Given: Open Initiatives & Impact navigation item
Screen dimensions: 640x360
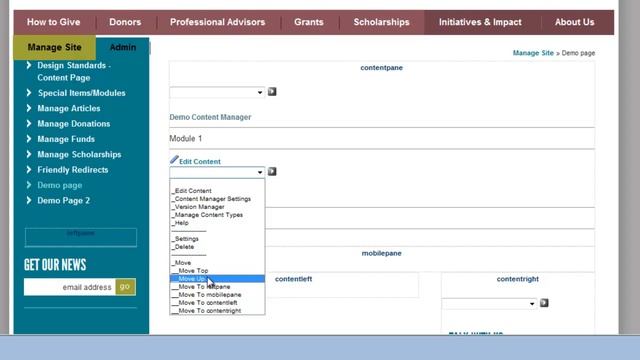Looking at the screenshot, I should [480, 22].
